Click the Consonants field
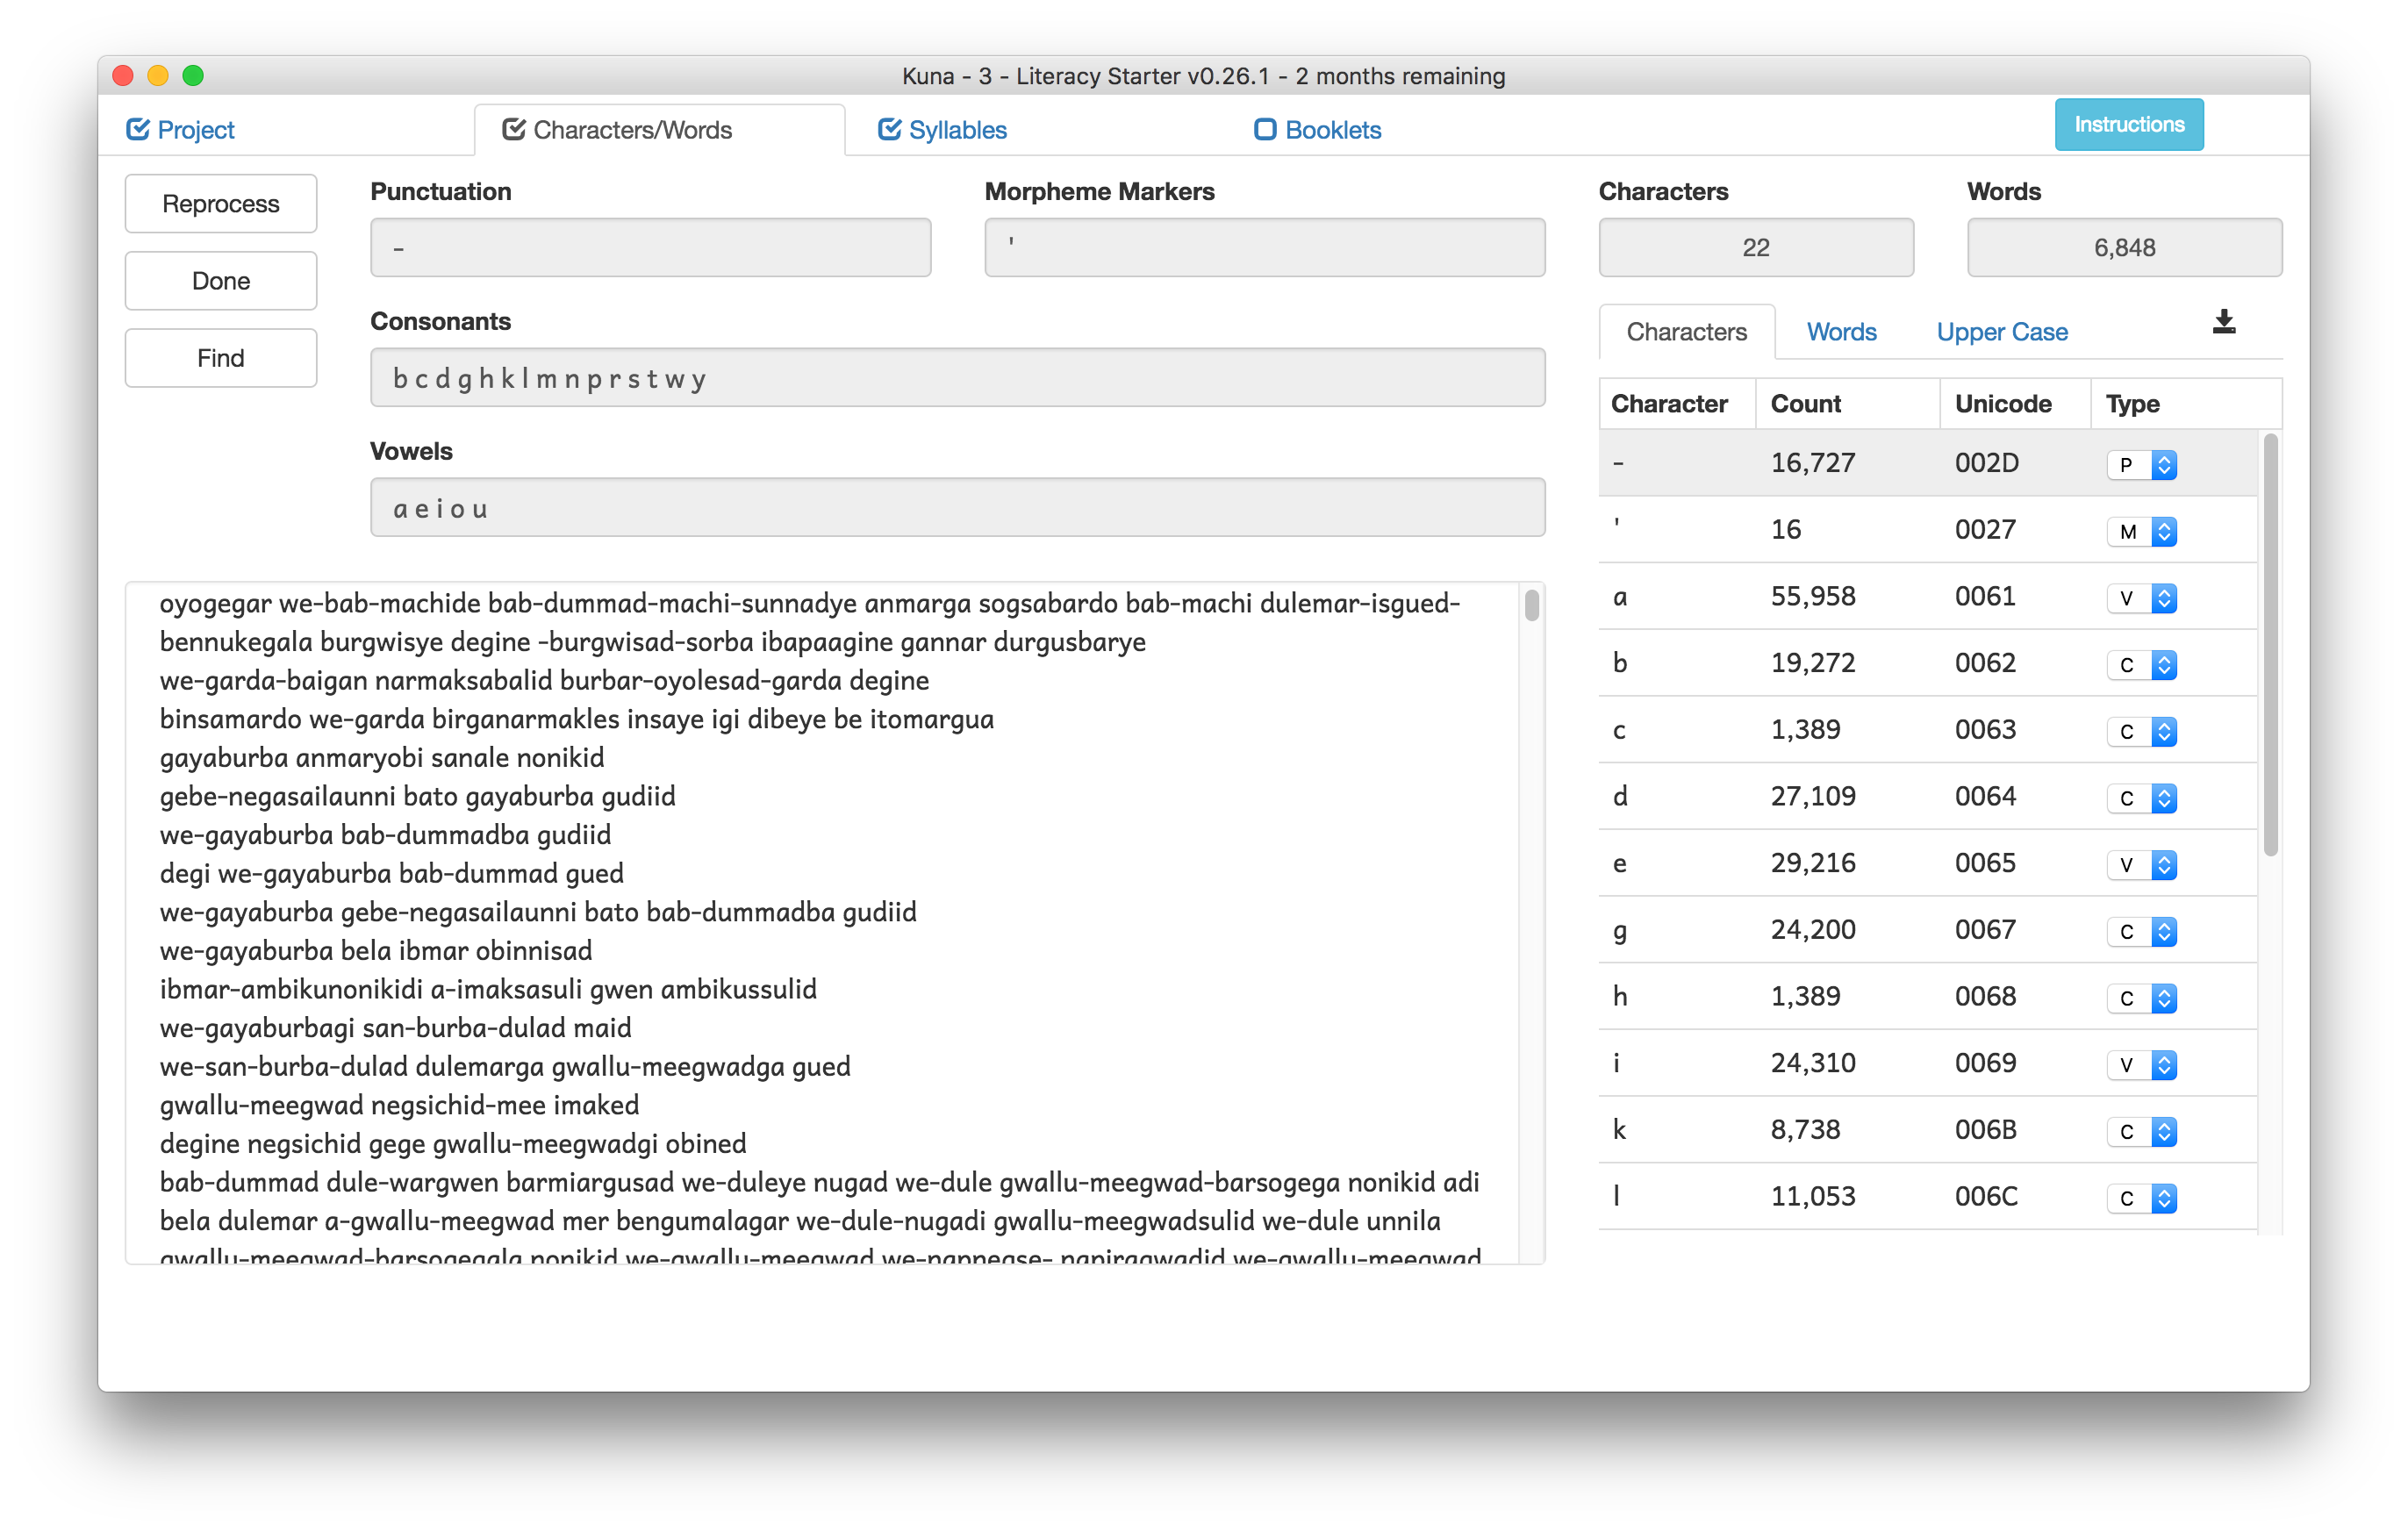 coord(957,377)
